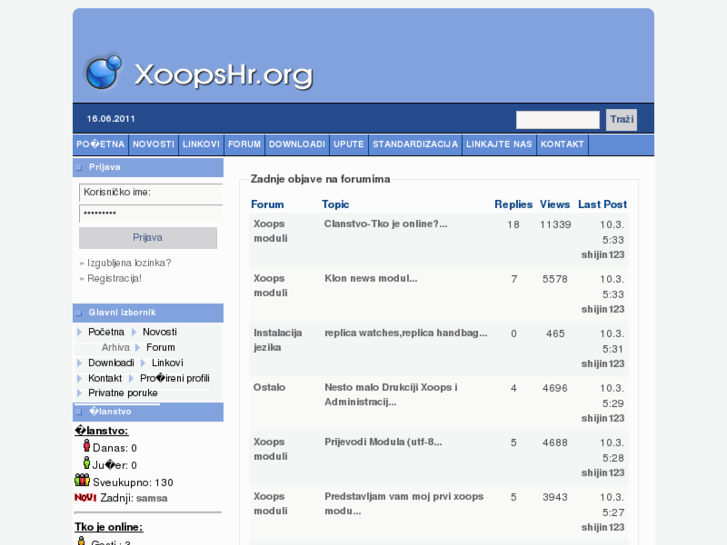Open Instalacija jezika forum link
The height and width of the screenshot is (545, 727).
point(277,340)
